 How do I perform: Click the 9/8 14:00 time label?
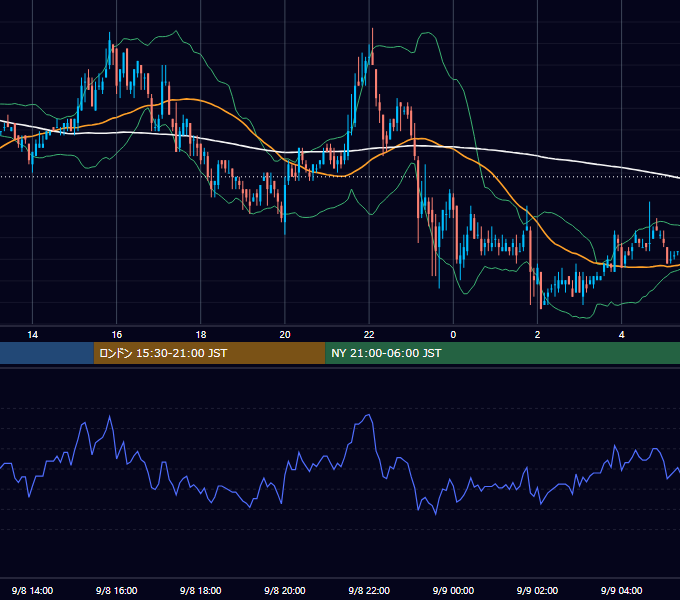33,590
